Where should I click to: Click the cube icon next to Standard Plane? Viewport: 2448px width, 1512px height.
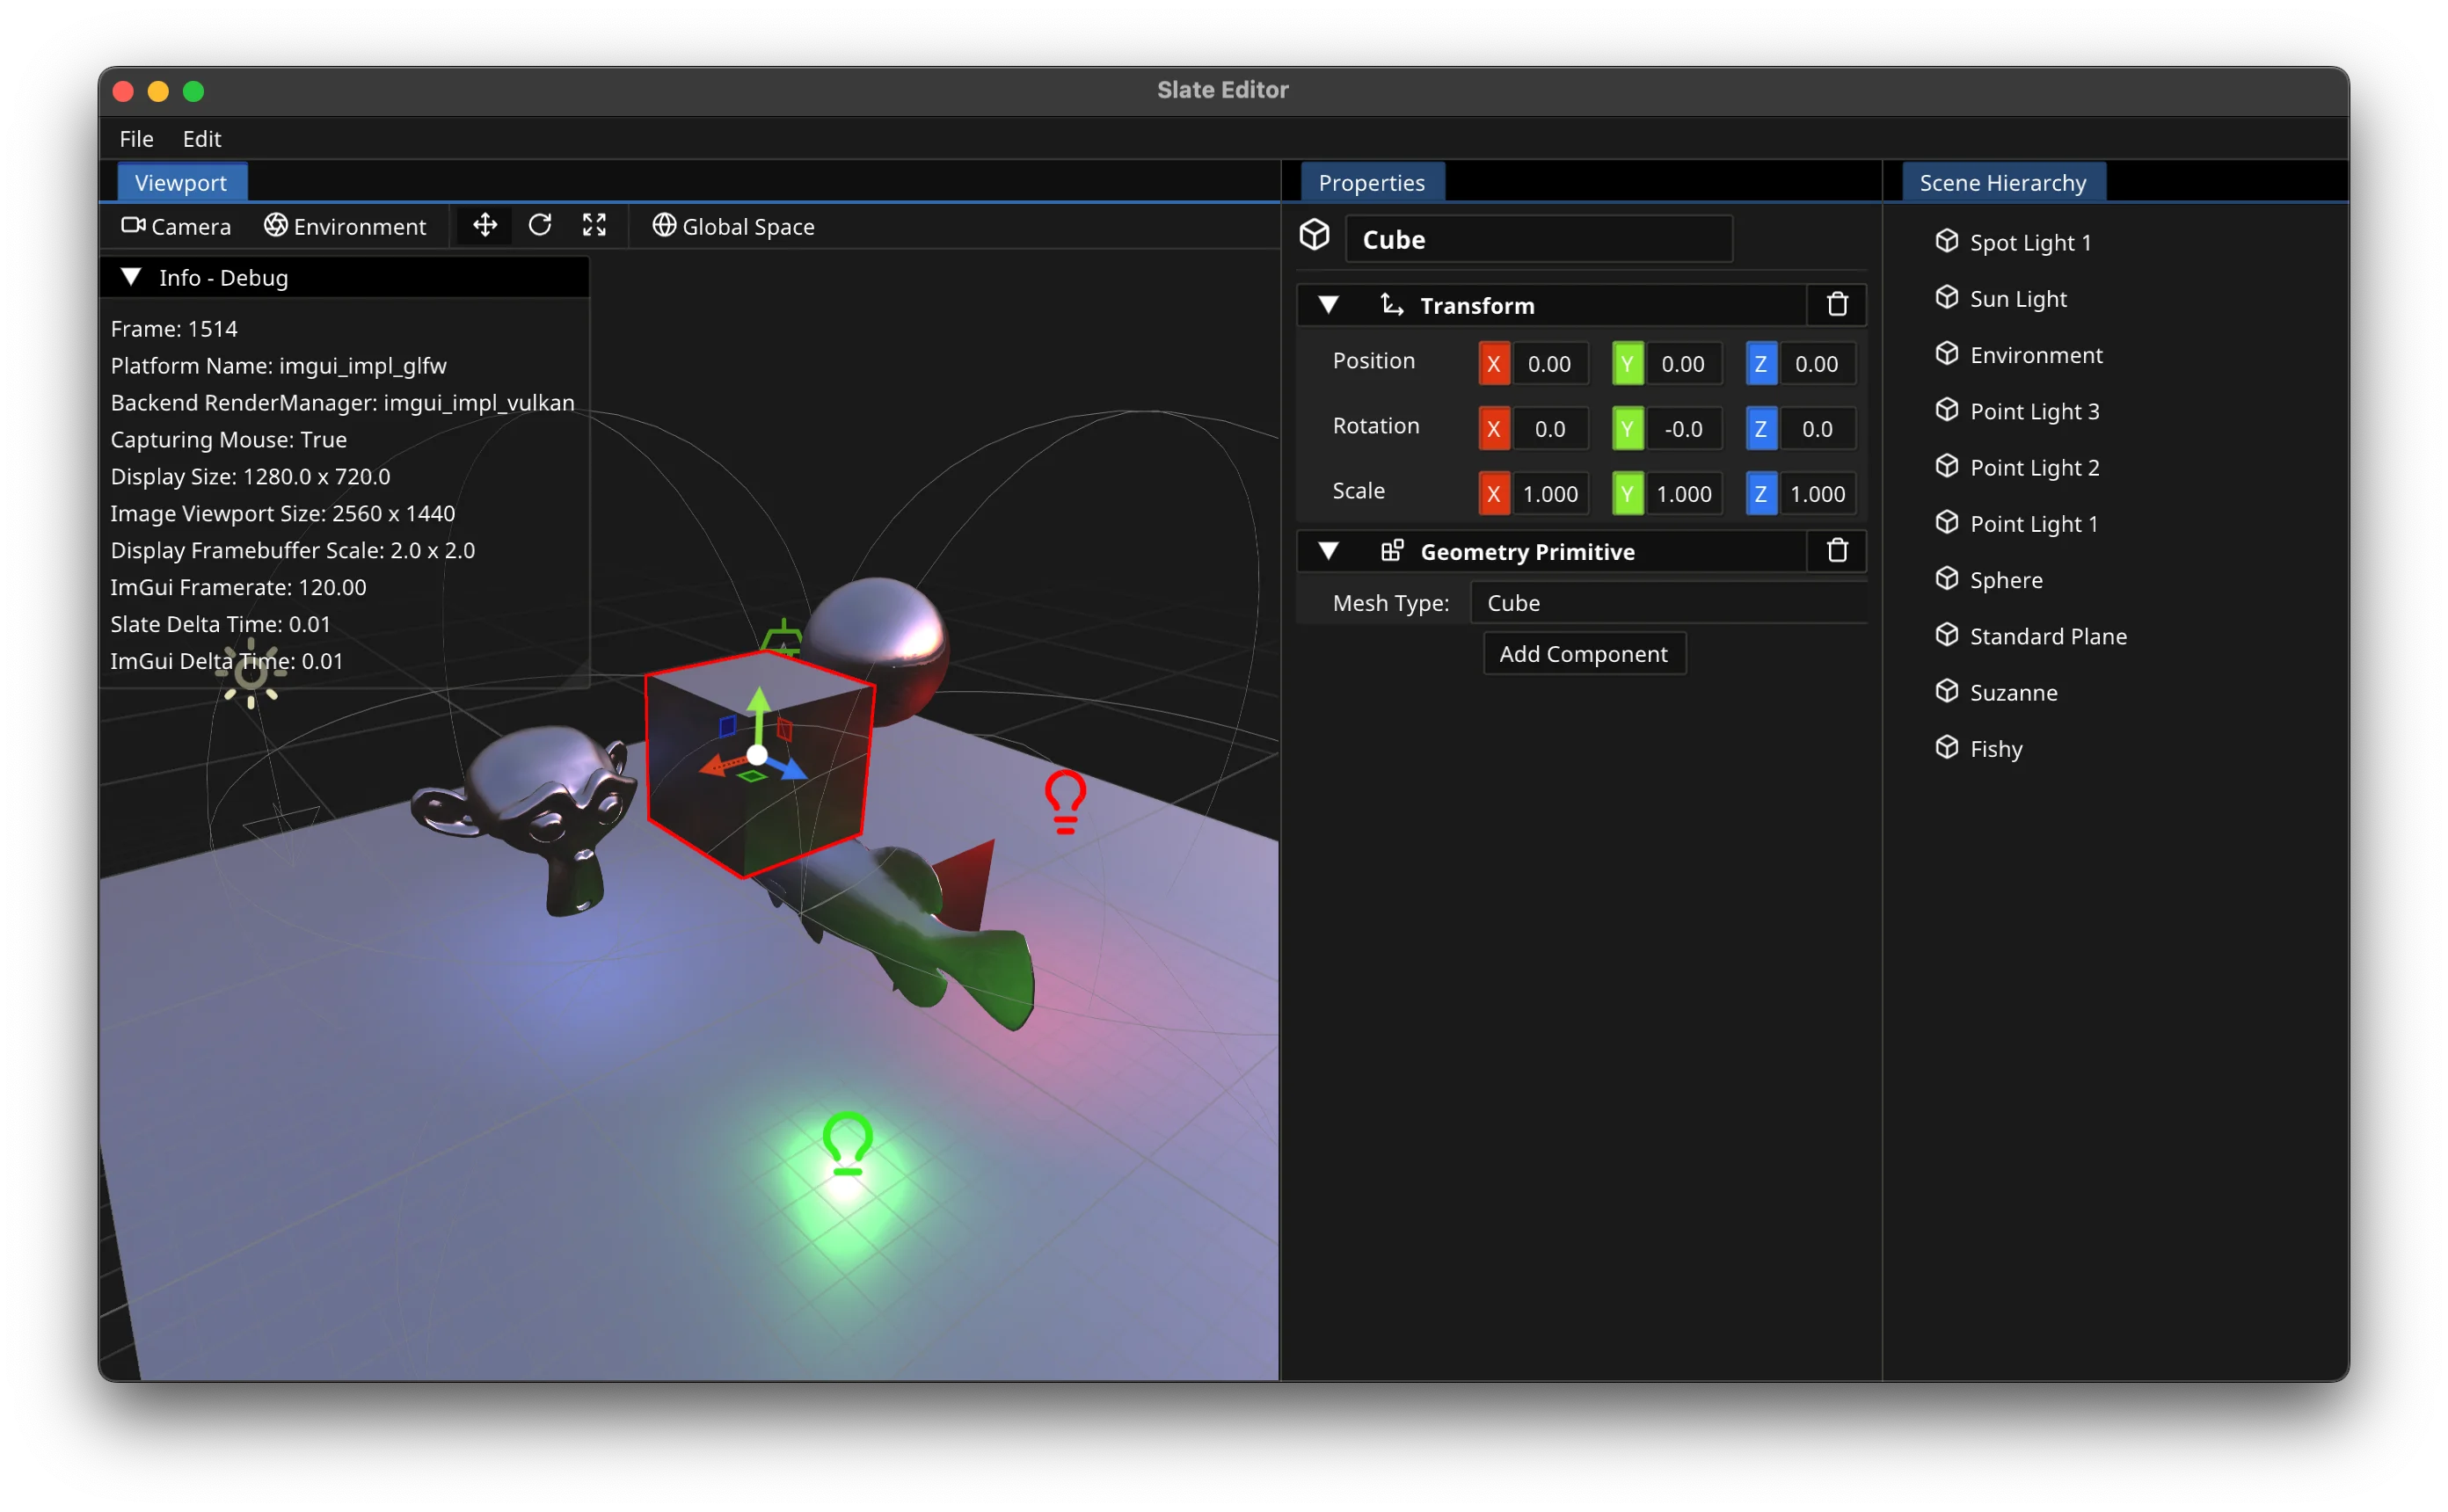coord(1947,634)
